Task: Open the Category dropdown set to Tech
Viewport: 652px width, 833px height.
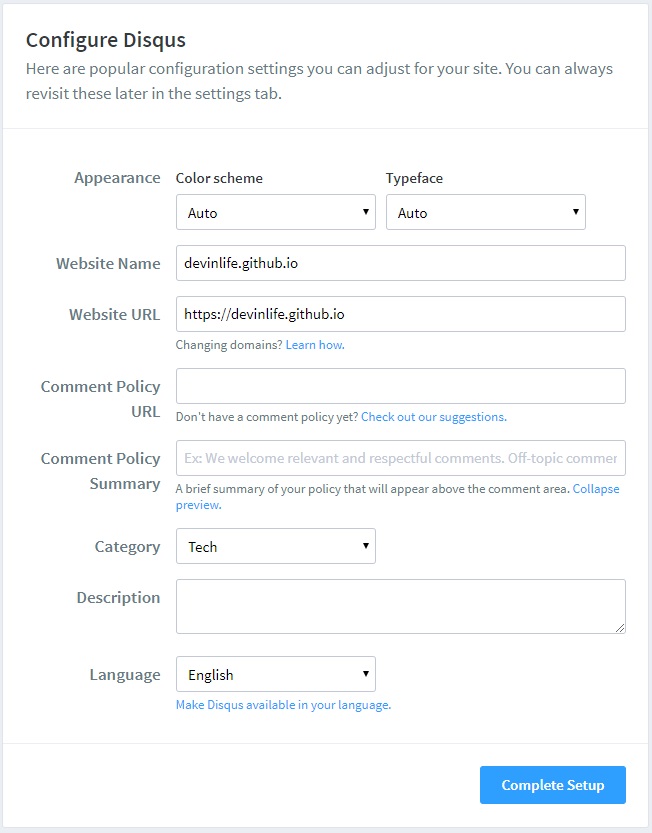Action: point(276,546)
